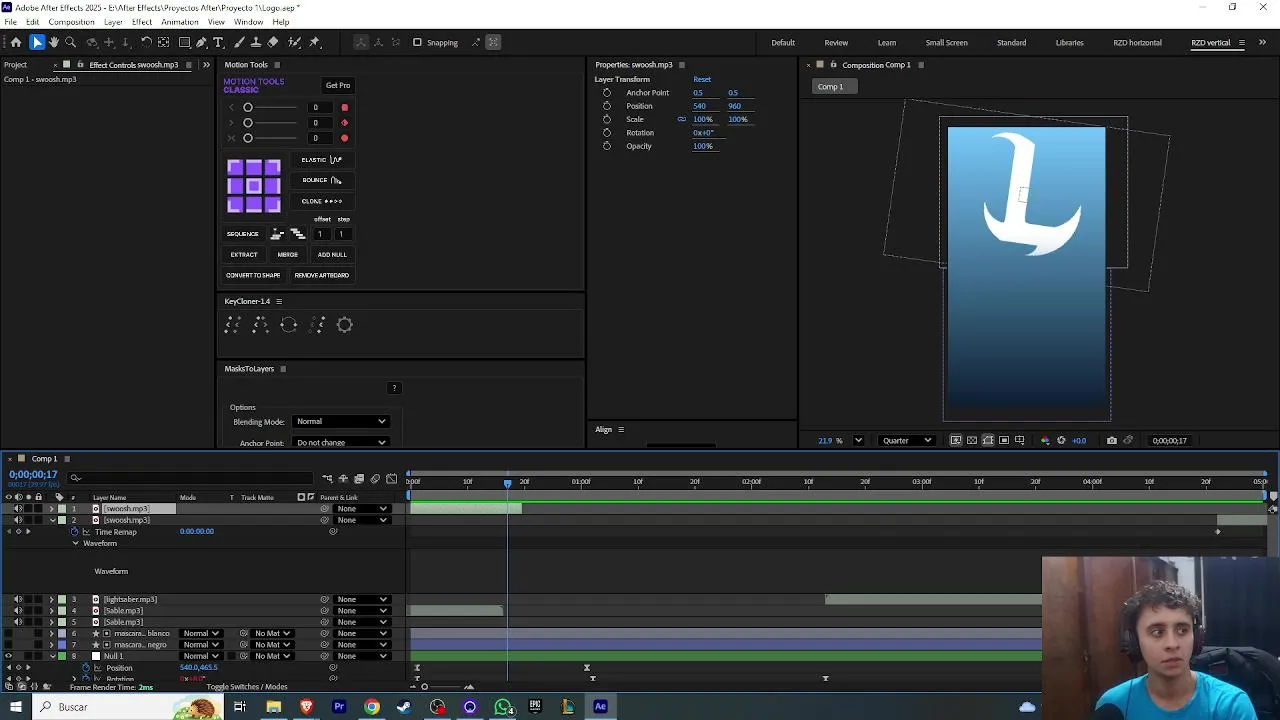This screenshot has width=1280, height=720.
Task: Select the Home icon in the toolbar
Action: point(15,42)
